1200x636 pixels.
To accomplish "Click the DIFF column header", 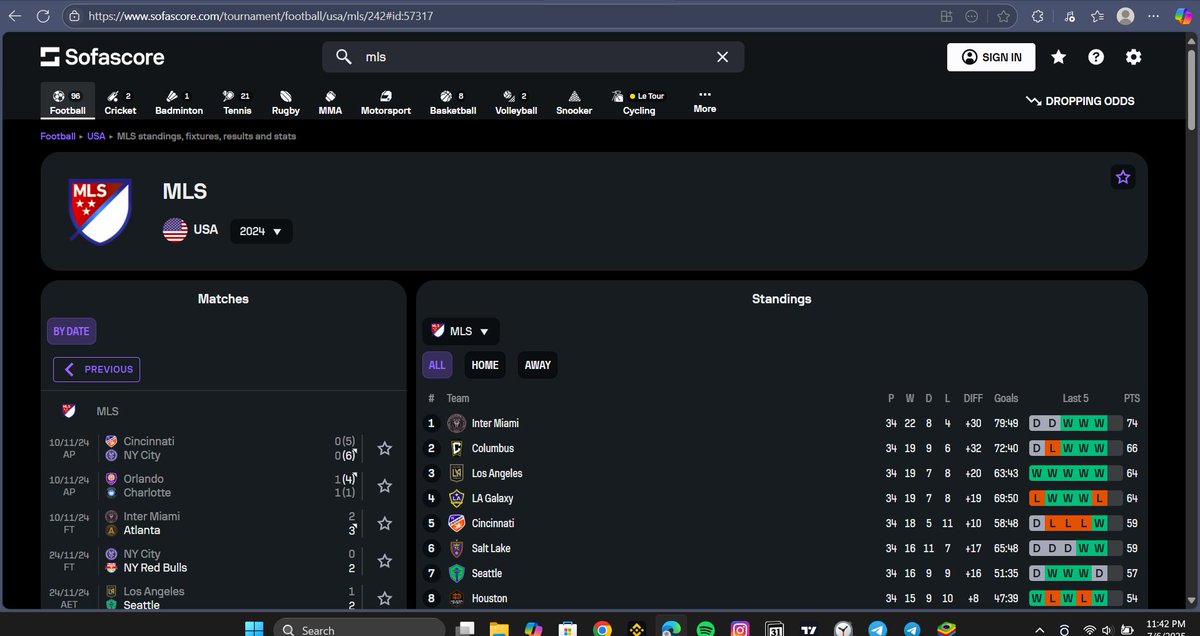I will pos(973,398).
